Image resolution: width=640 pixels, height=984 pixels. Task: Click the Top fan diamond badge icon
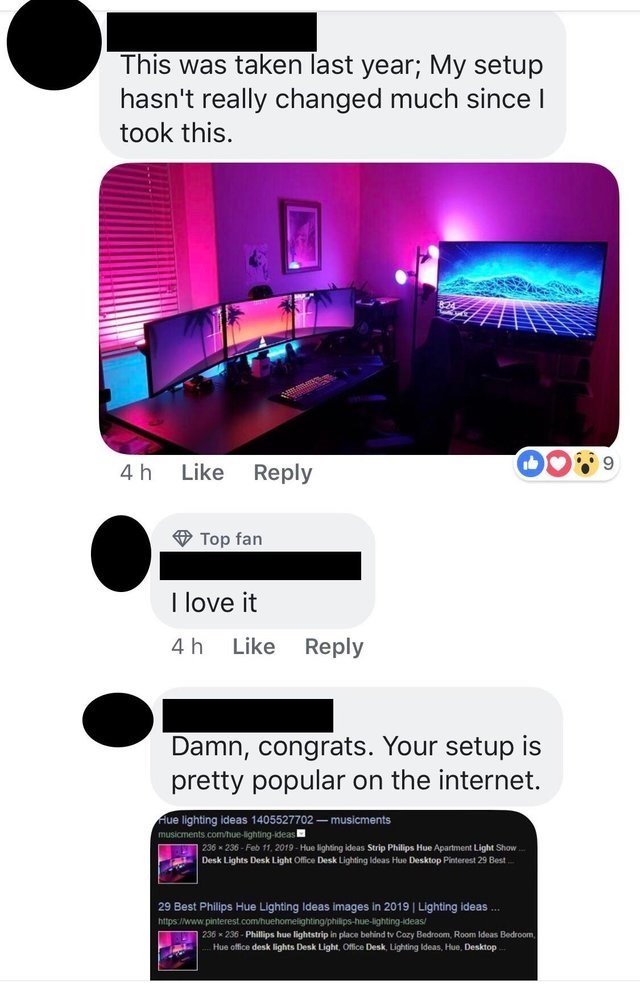(182, 538)
